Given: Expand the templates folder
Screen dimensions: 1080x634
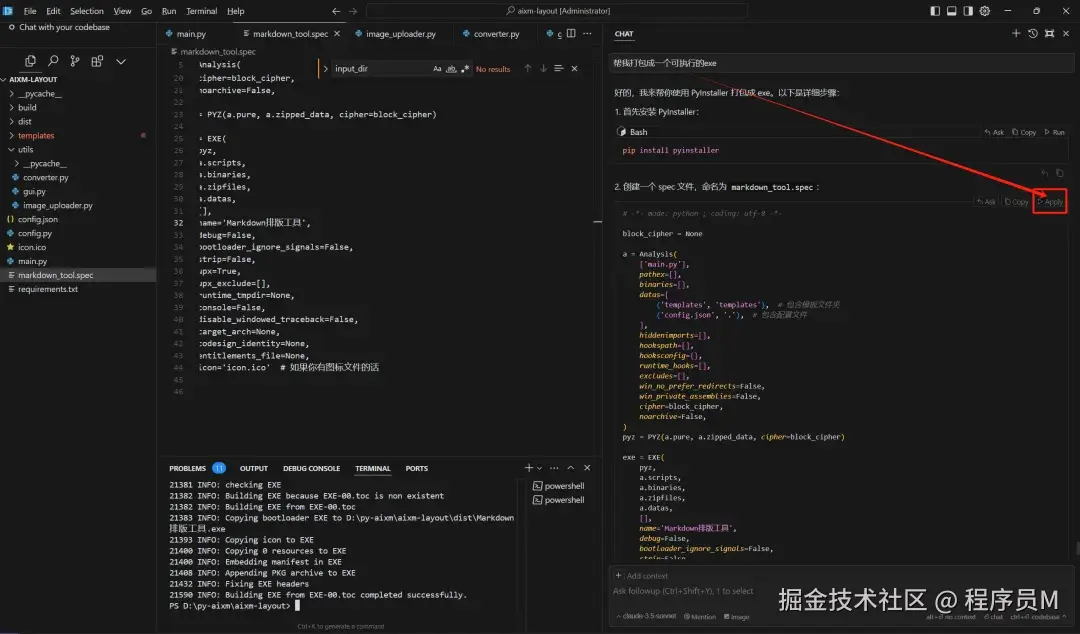Looking at the screenshot, I should click(36, 136).
